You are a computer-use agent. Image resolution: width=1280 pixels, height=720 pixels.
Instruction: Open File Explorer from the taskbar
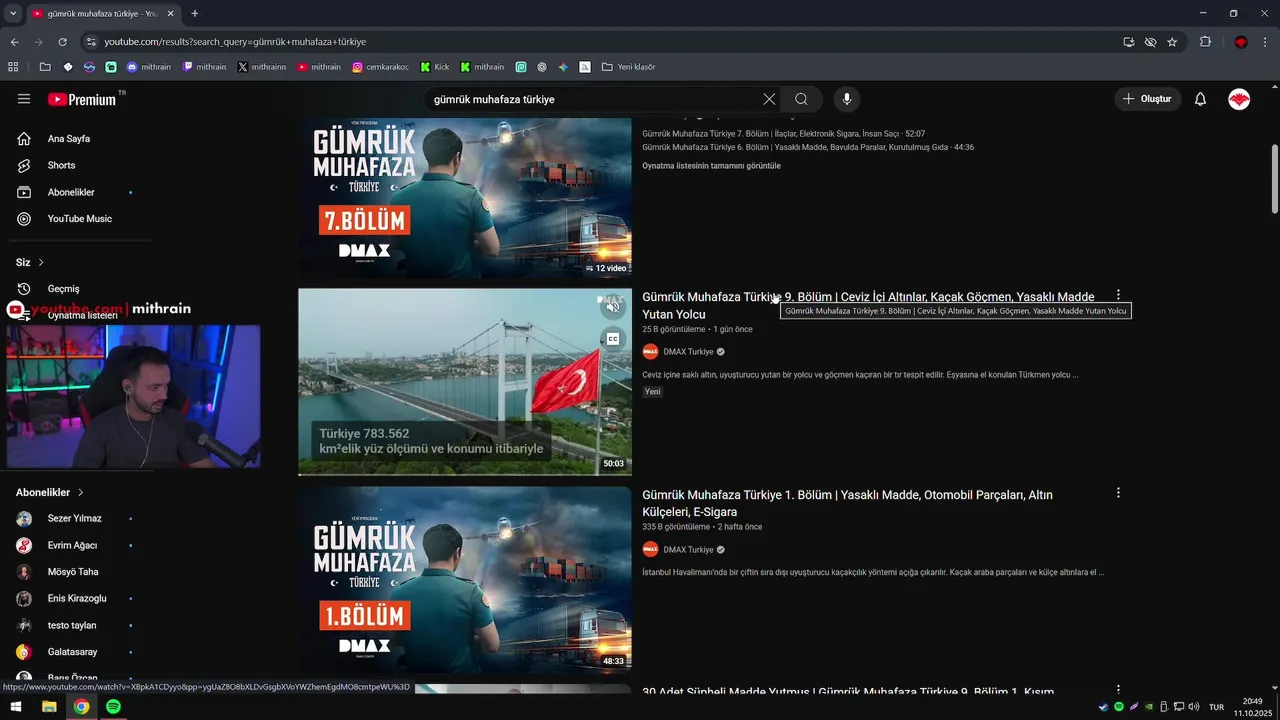[x=49, y=706]
